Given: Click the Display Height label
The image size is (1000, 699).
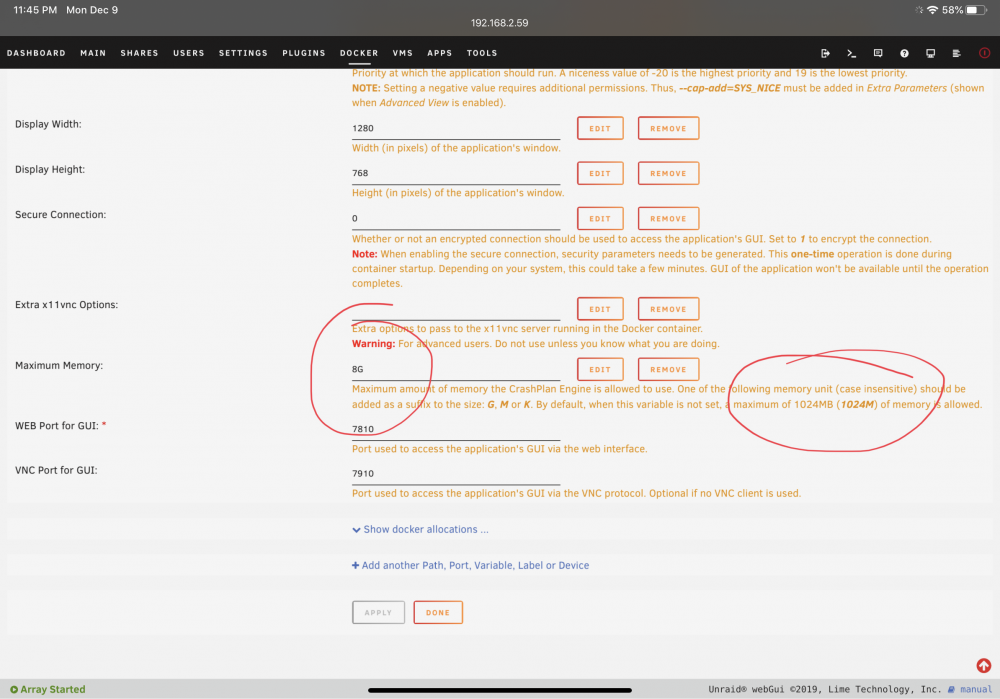Looking at the screenshot, I should (x=50, y=170).
